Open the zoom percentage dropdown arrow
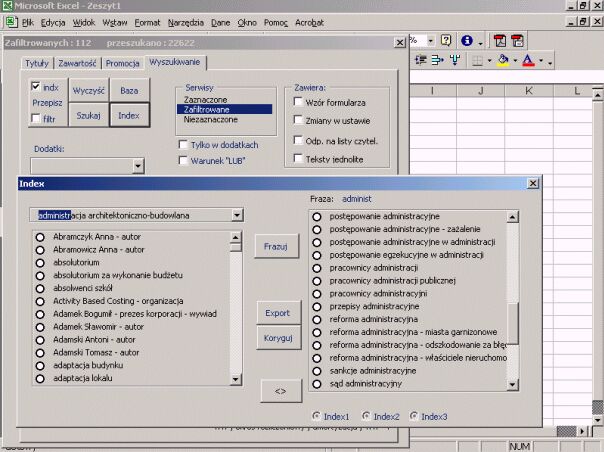This screenshot has width=604, height=452. click(x=432, y=41)
